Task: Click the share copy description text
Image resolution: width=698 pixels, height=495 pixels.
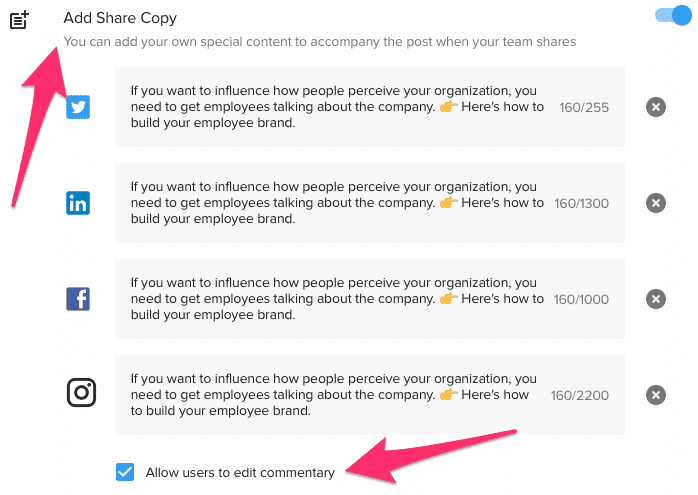Action: pyautogui.click(x=319, y=42)
